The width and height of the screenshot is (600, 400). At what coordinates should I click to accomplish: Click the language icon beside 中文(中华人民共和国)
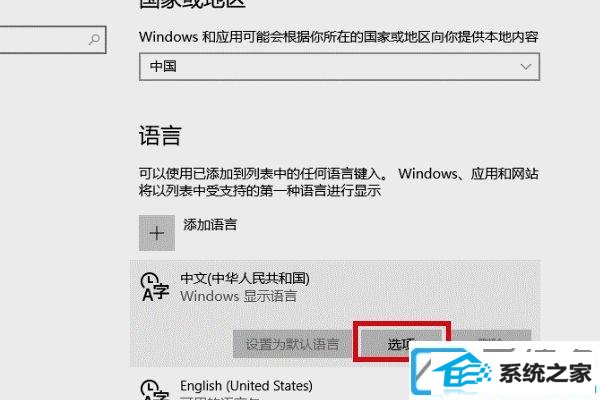[154, 287]
